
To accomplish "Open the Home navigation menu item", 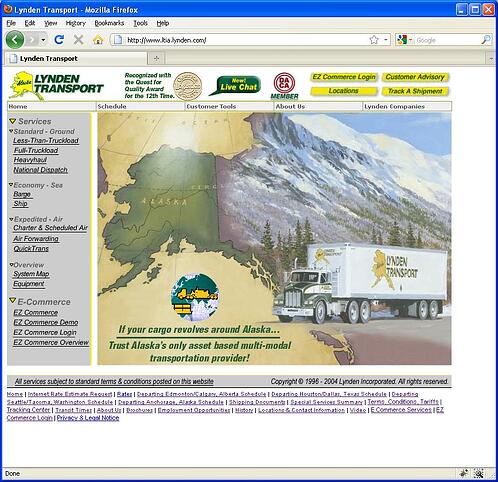I will (51, 106).
